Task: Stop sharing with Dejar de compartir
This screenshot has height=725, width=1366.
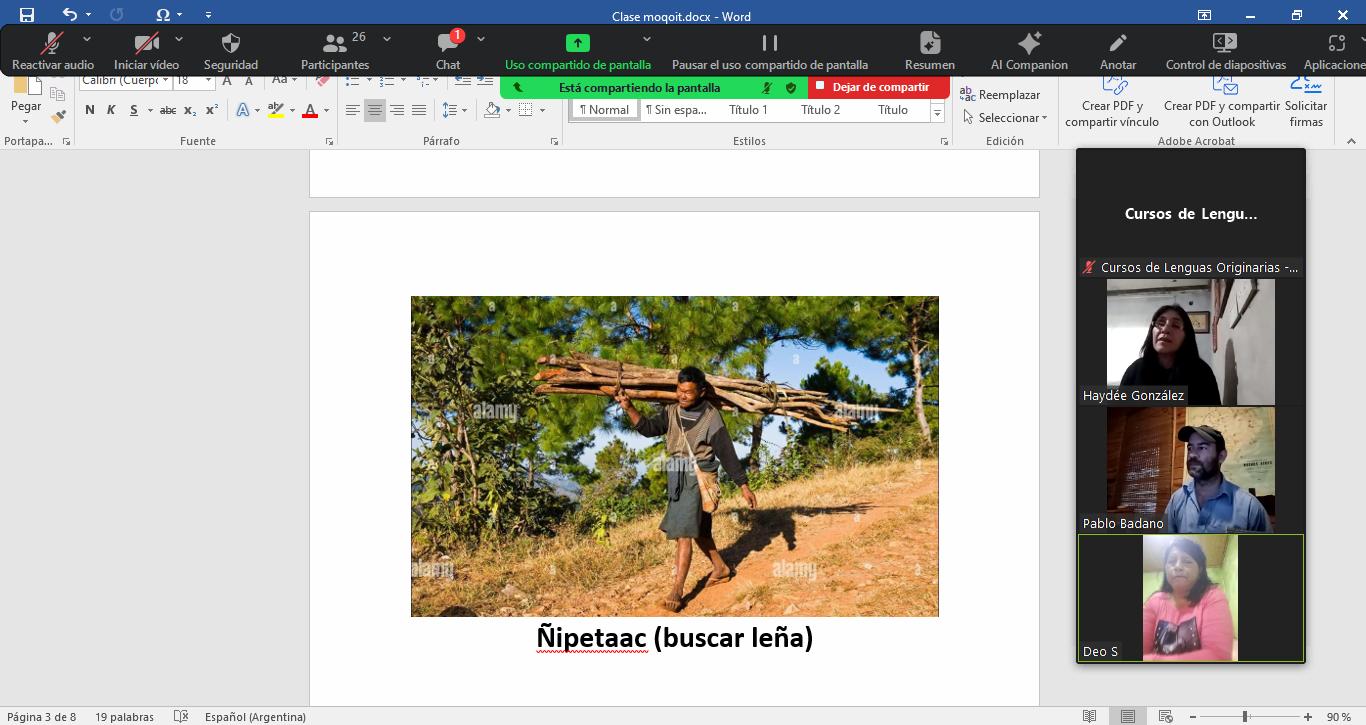Action: [879, 87]
